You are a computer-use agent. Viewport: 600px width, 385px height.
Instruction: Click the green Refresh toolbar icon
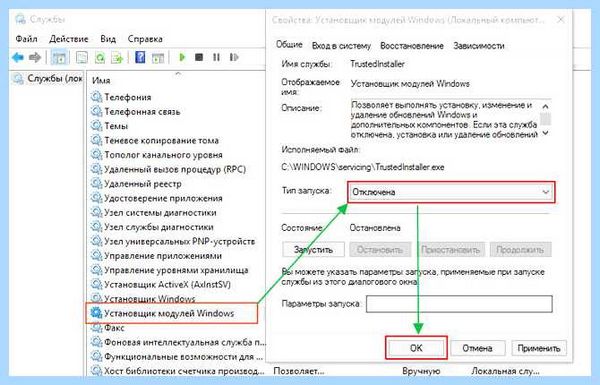100,58
